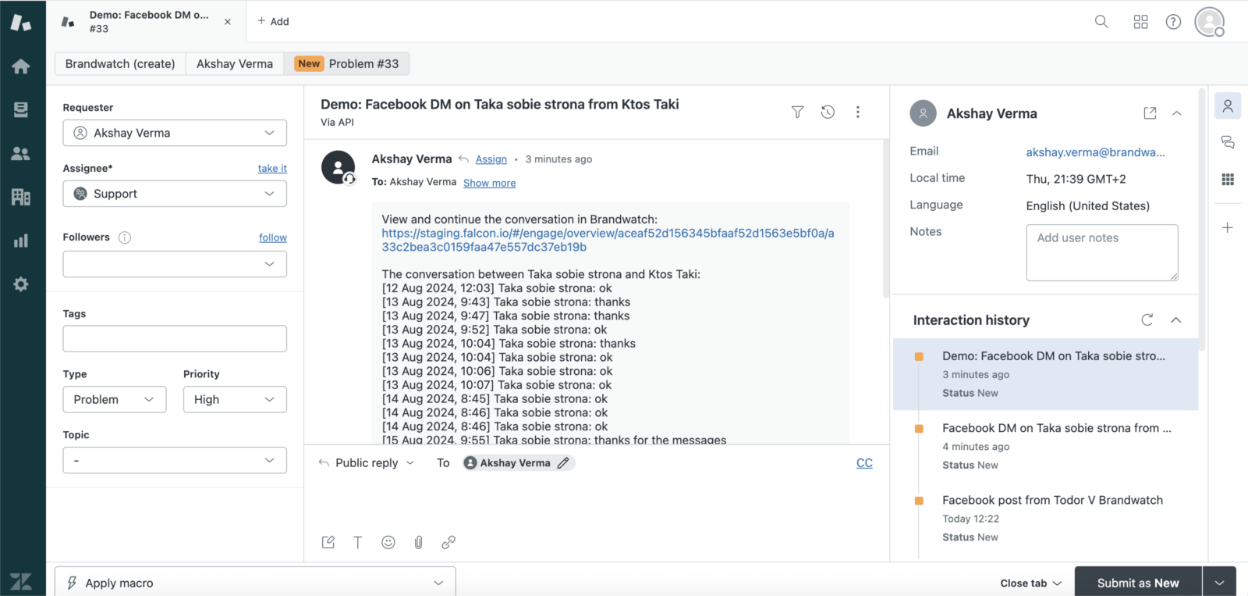Click the CC link
1248x596 pixels.
point(865,463)
